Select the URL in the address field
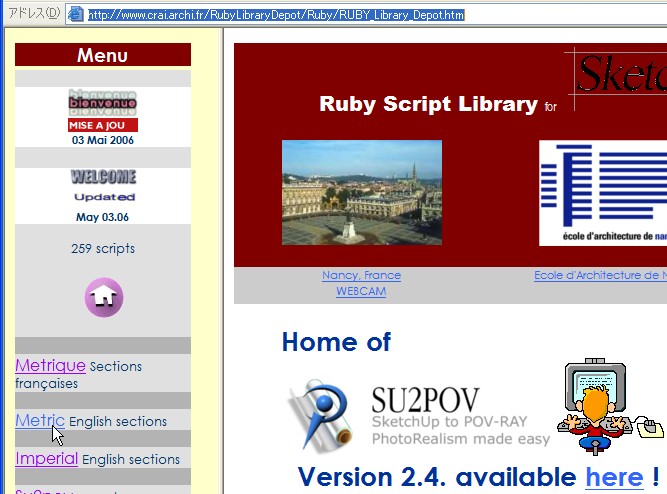Viewport: 667px width, 494px height. [x=276, y=15]
